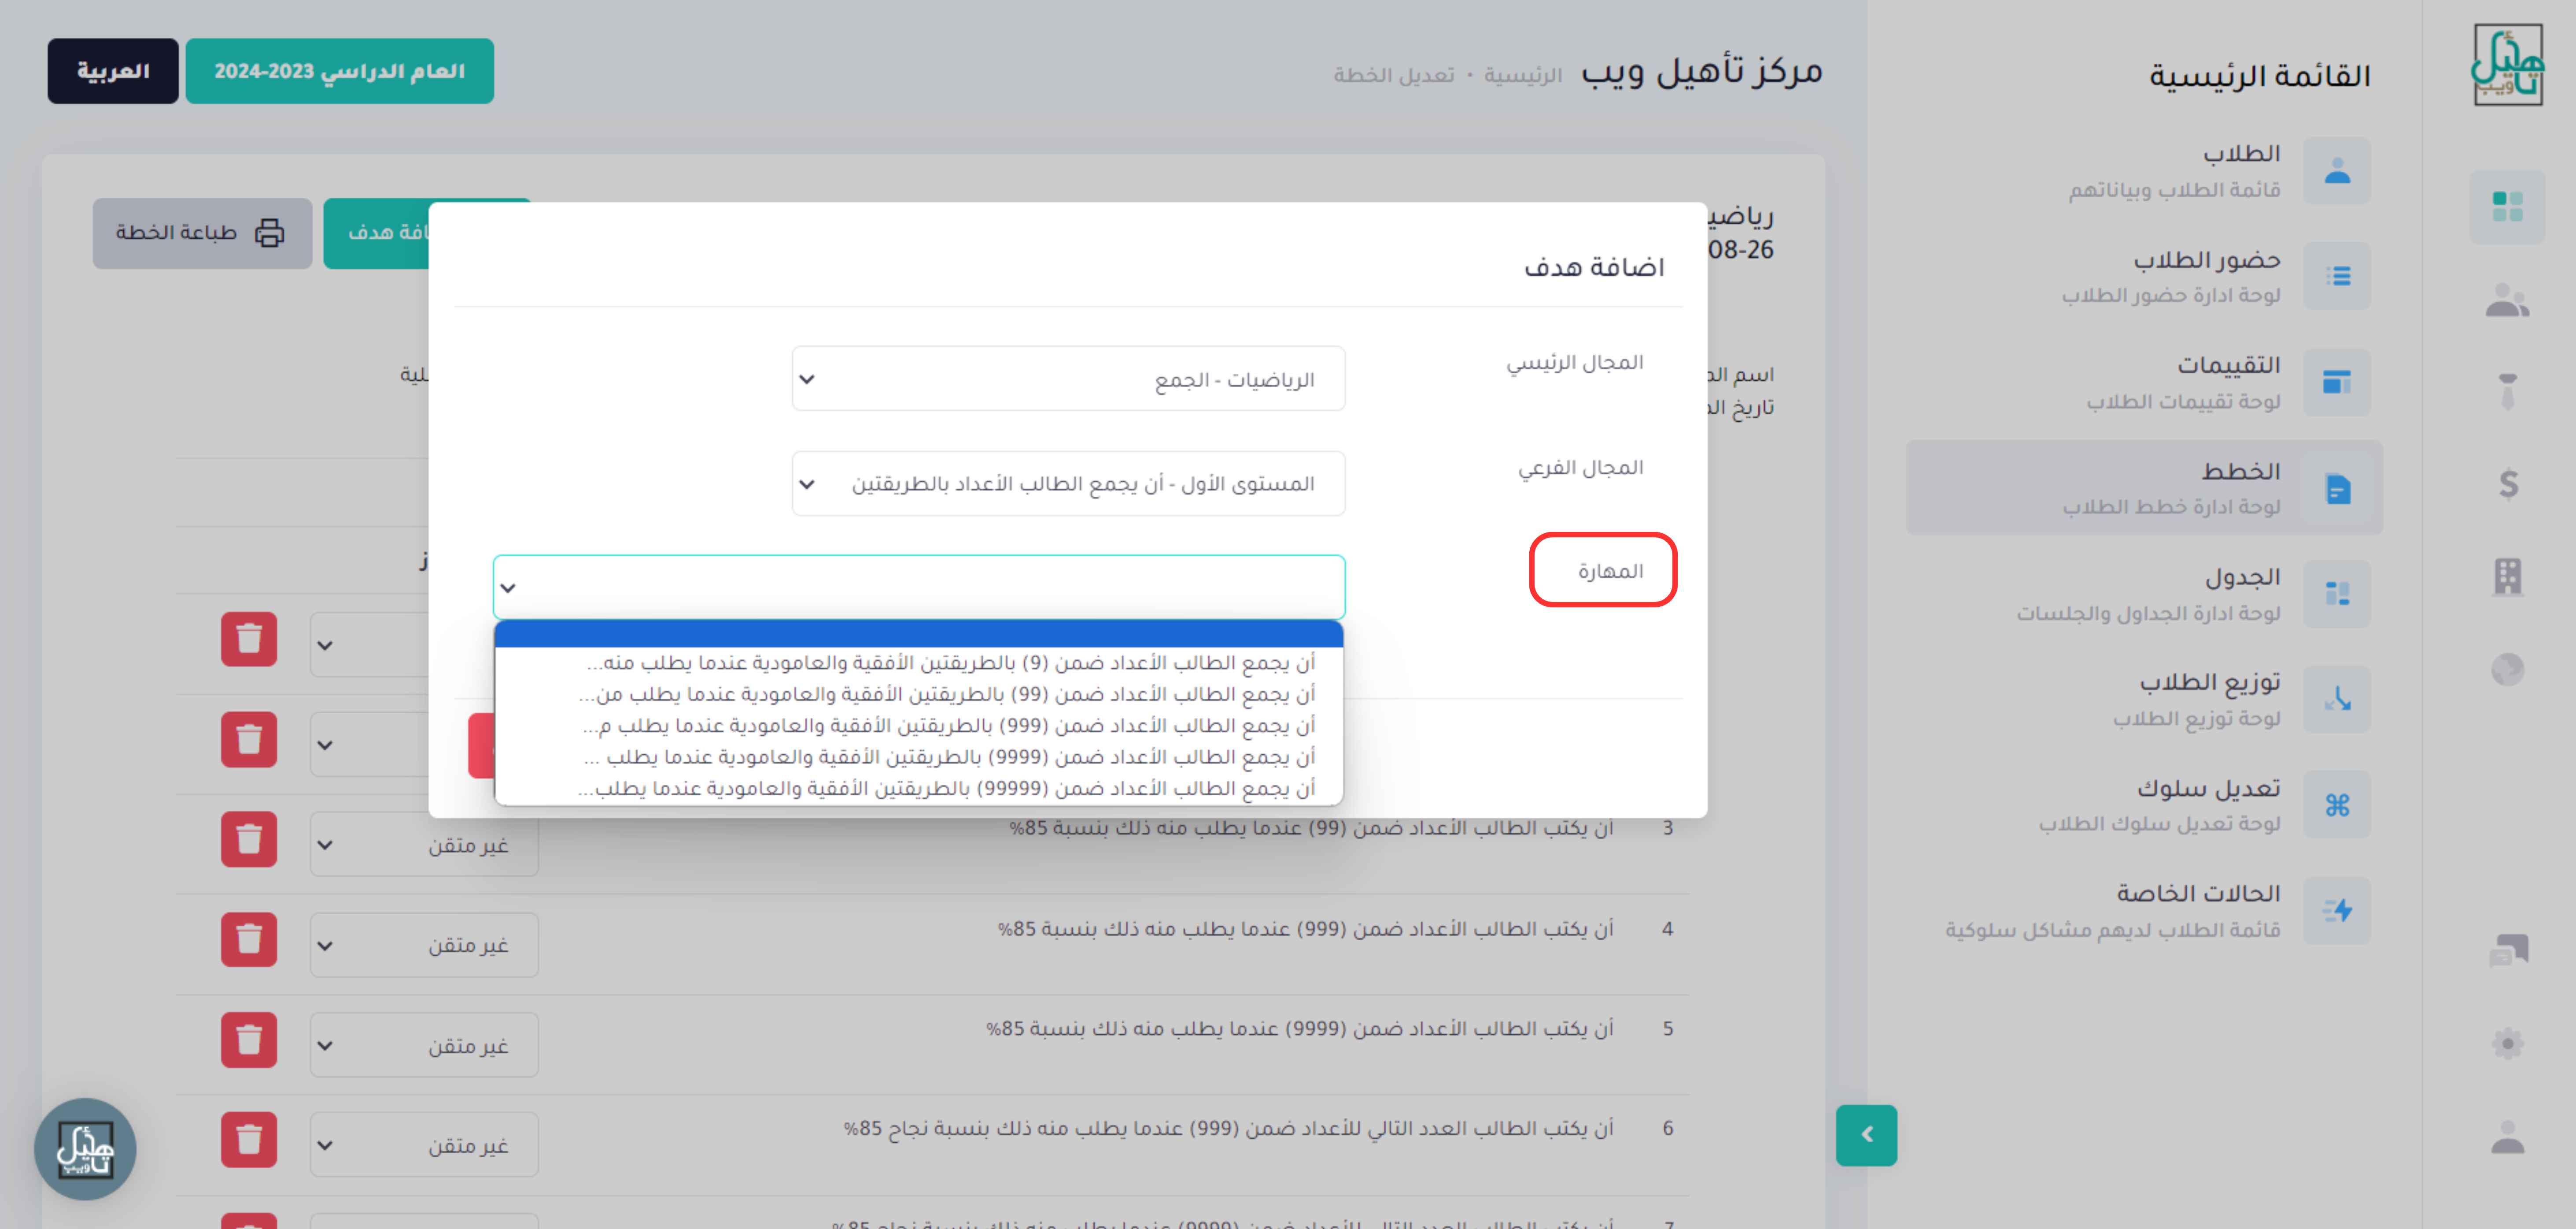
Task: Open status dropdown for goal row 4
Action: click(424, 945)
